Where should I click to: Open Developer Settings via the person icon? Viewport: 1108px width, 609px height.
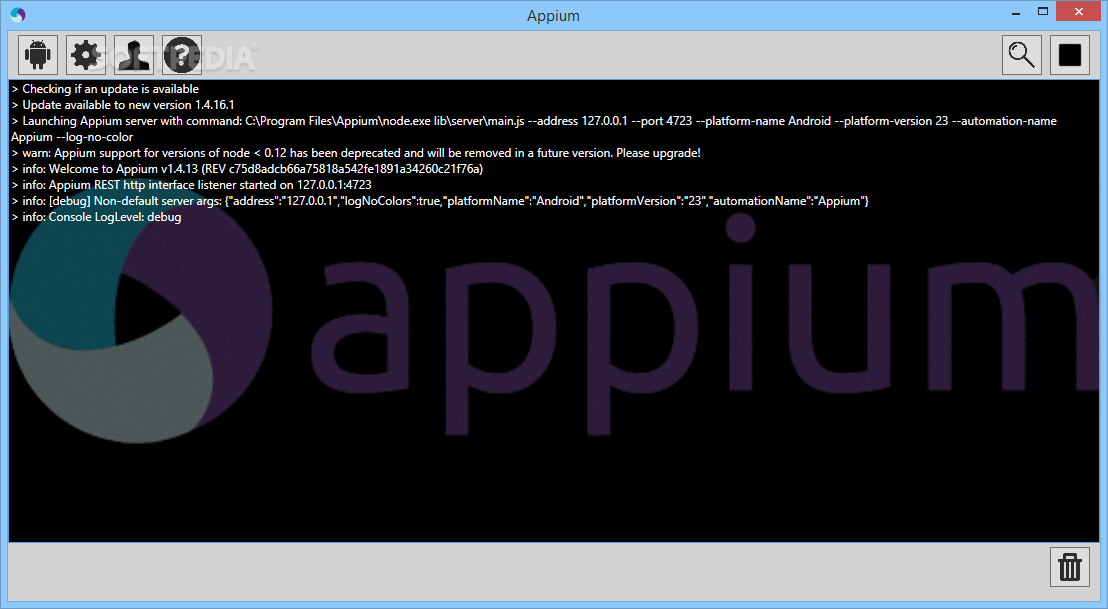[x=134, y=55]
